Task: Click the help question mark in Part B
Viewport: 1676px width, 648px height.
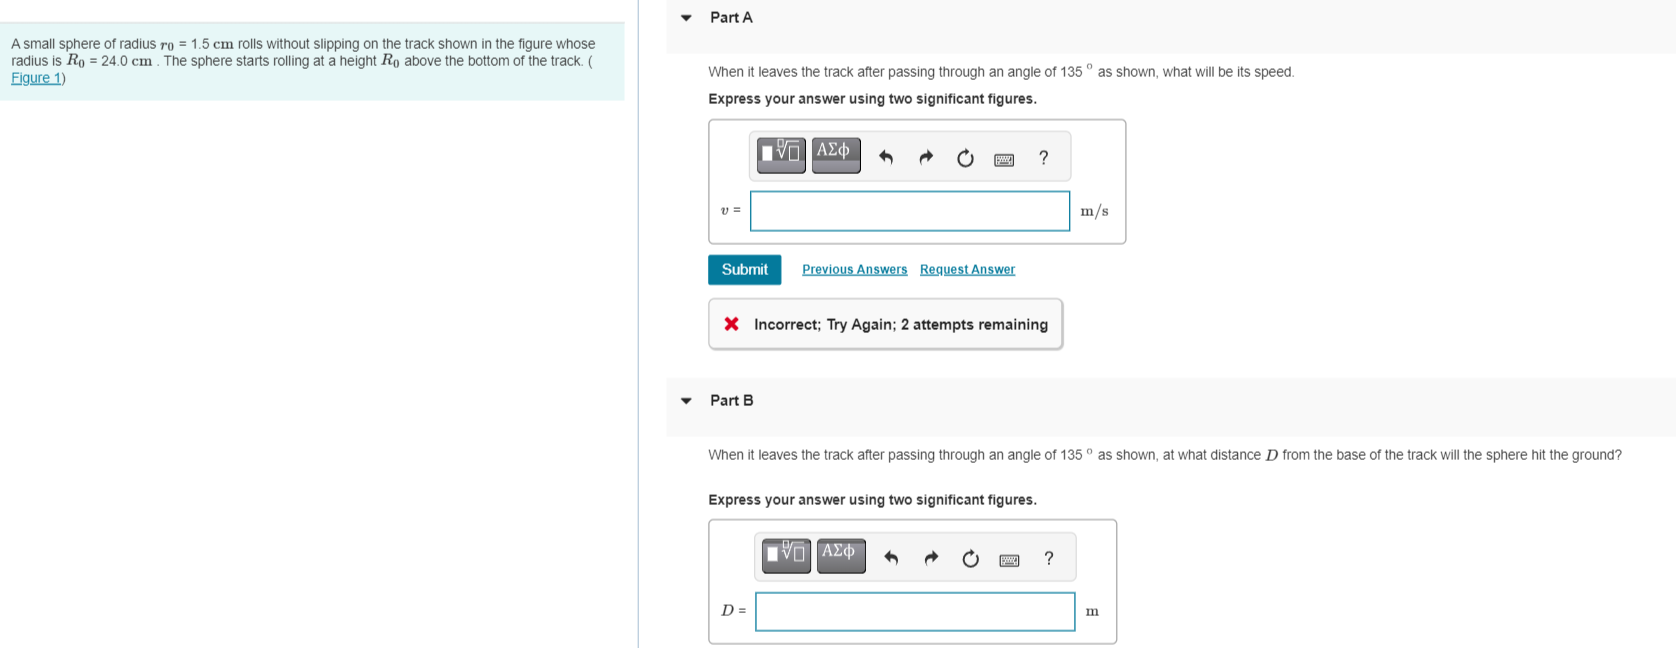Action: (1047, 559)
